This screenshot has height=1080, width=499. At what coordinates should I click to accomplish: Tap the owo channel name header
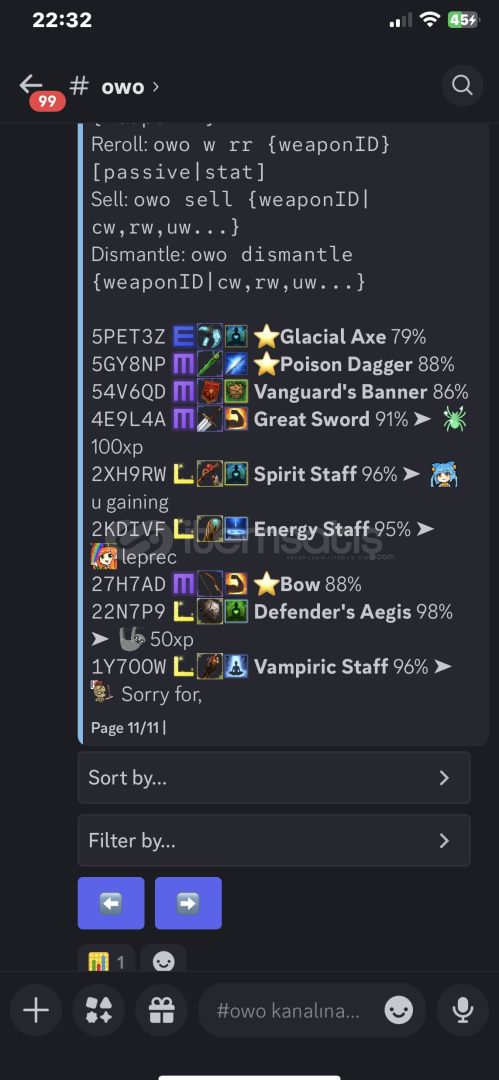tap(123, 87)
